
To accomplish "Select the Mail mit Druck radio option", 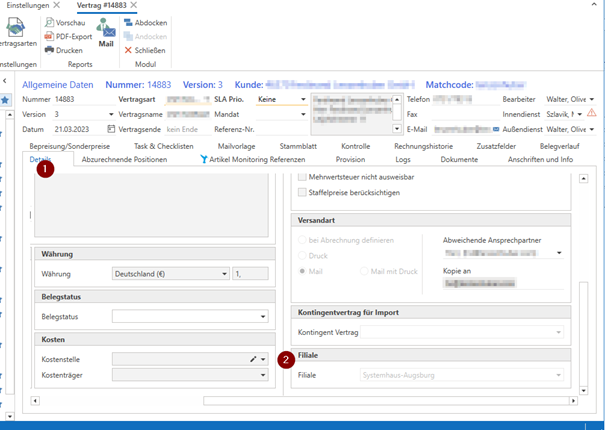I will 364,271.
